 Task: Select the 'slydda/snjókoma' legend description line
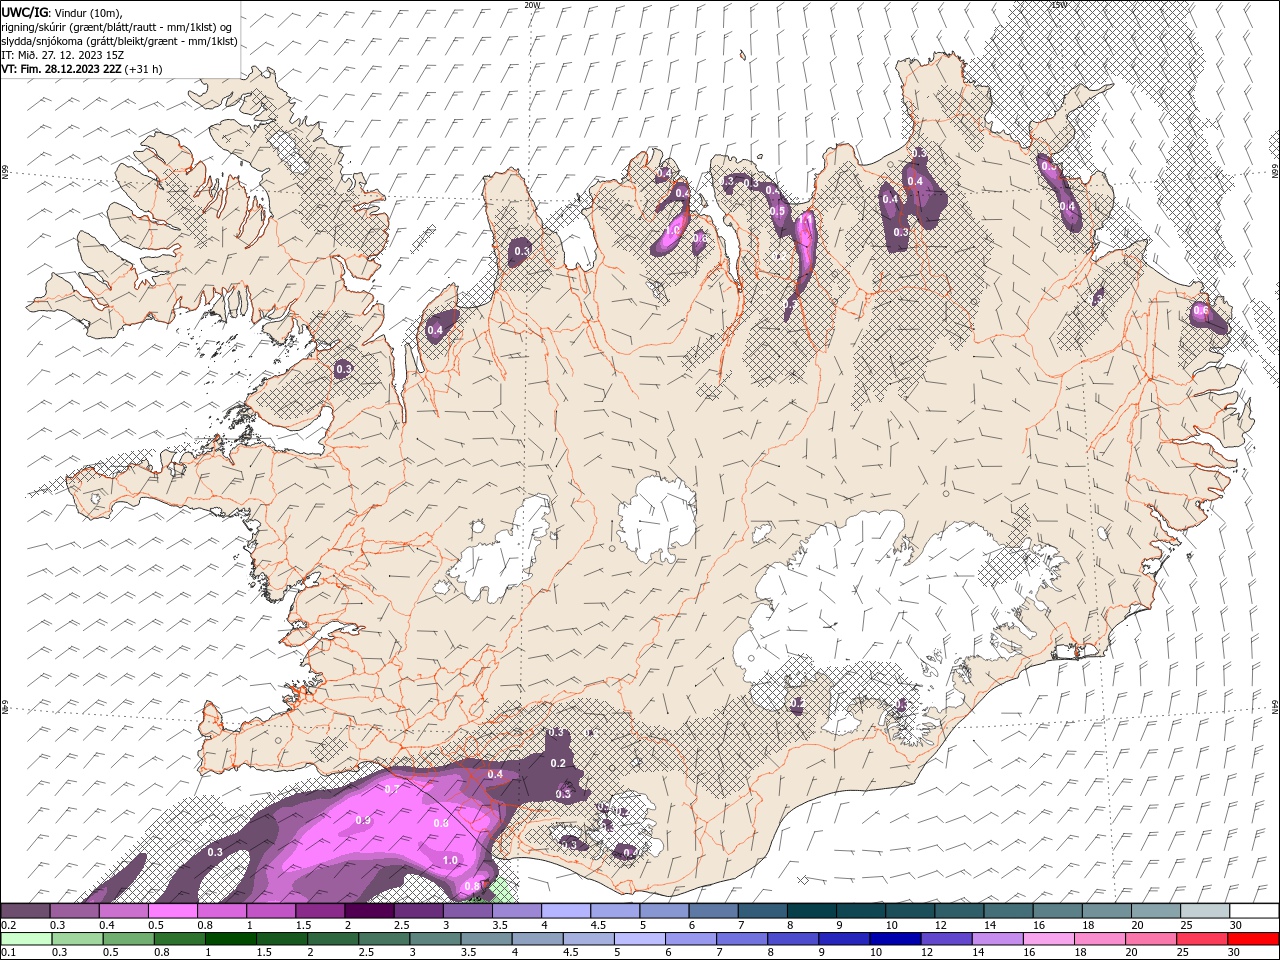click(119, 41)
